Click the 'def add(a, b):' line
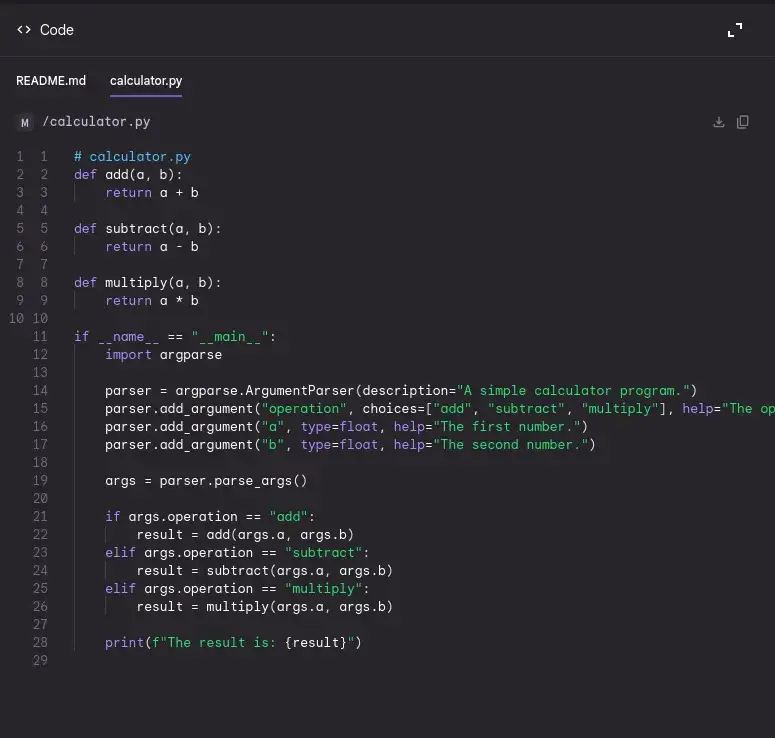Screen dimensions: 775x738 click(x=128, y=174)
